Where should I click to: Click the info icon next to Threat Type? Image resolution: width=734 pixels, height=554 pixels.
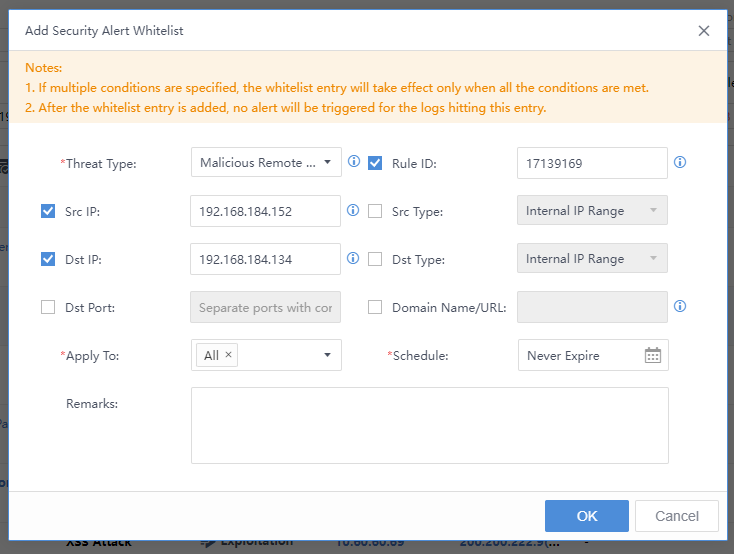pyautogui.click(x=353, y=162)
